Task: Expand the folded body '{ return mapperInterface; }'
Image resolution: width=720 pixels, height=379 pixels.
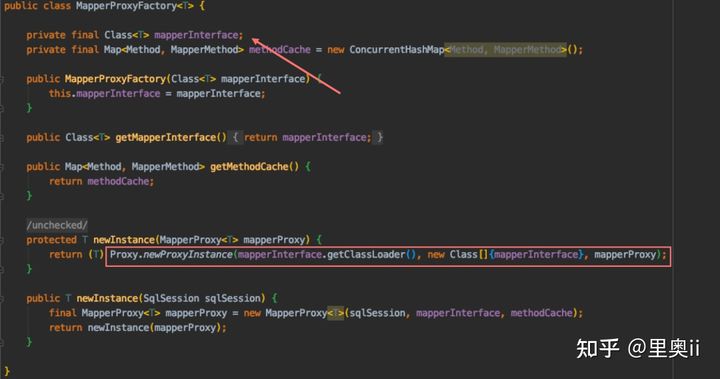Action: click(308, 137)
